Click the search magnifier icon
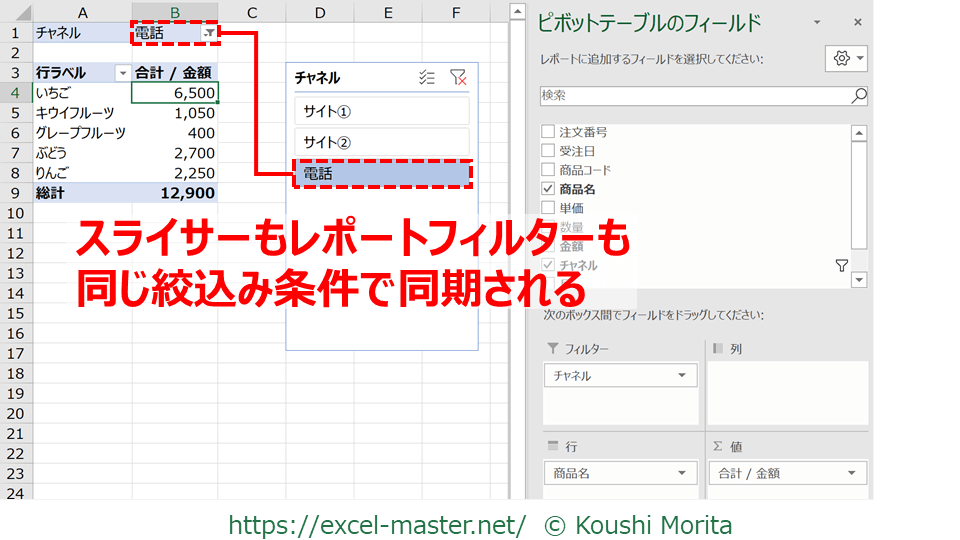 pyautogui.click(x=859, y=96)
